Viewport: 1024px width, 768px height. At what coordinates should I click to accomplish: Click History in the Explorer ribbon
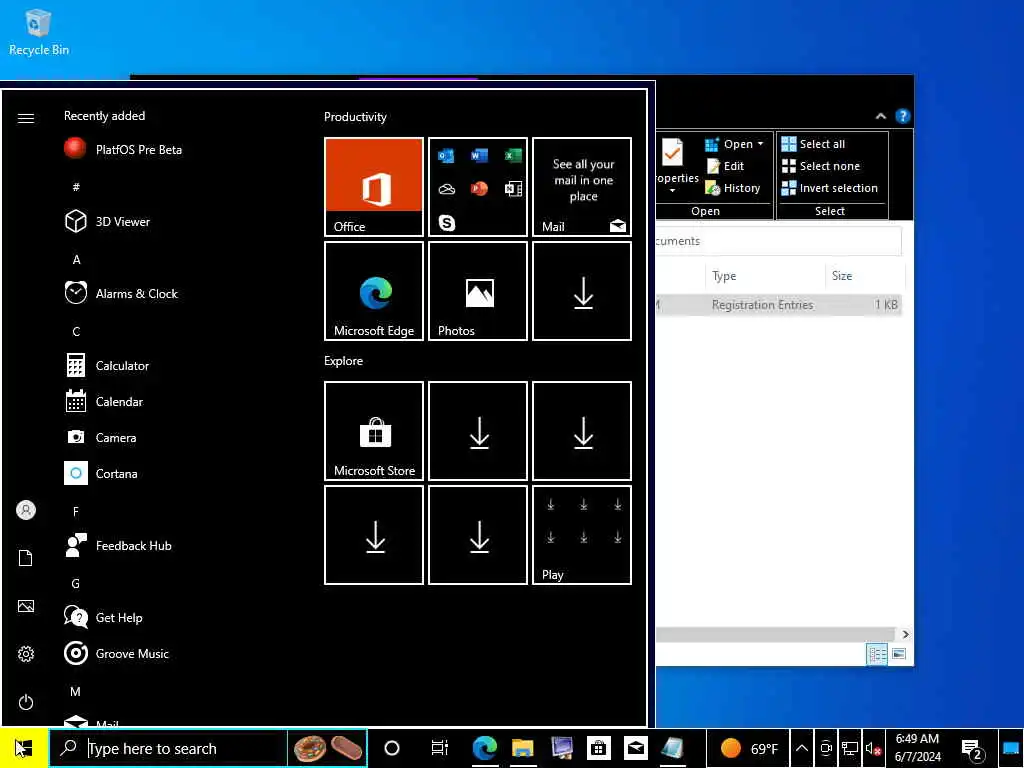(x=733, y=188)
